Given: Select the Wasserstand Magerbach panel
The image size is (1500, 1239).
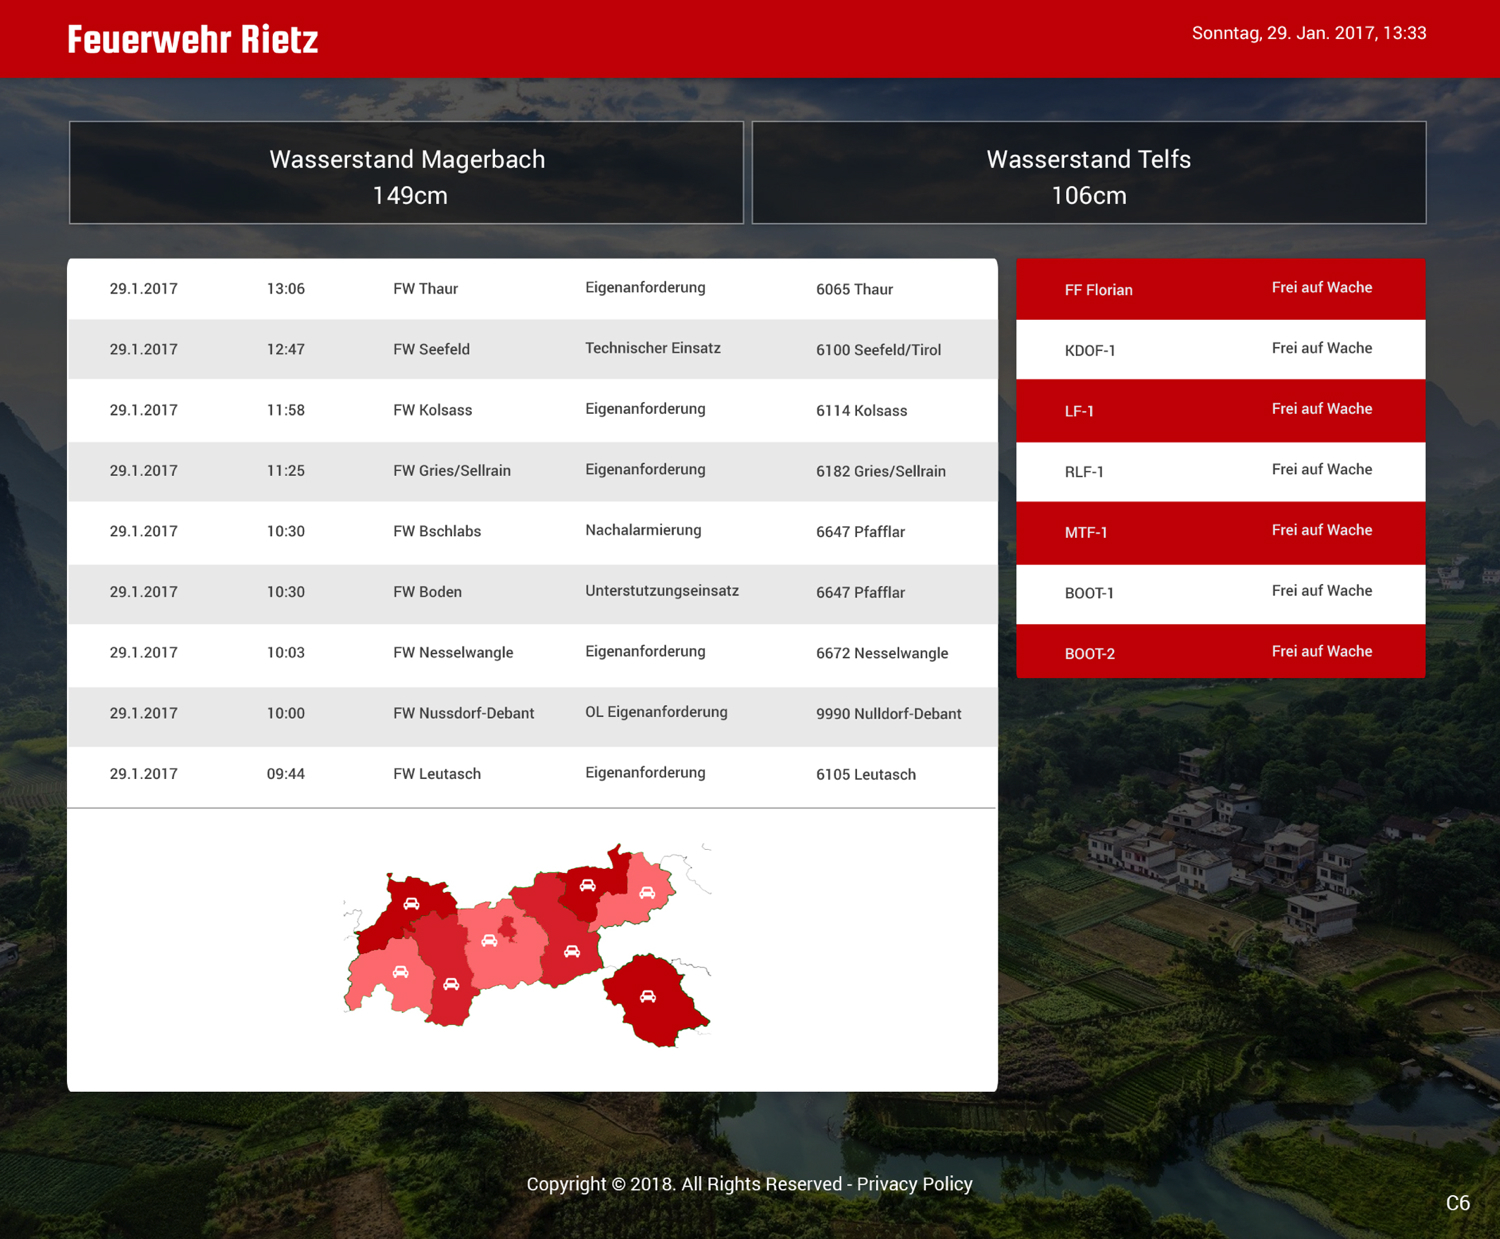Looking at the screenshot, I should tap(406, 173).
